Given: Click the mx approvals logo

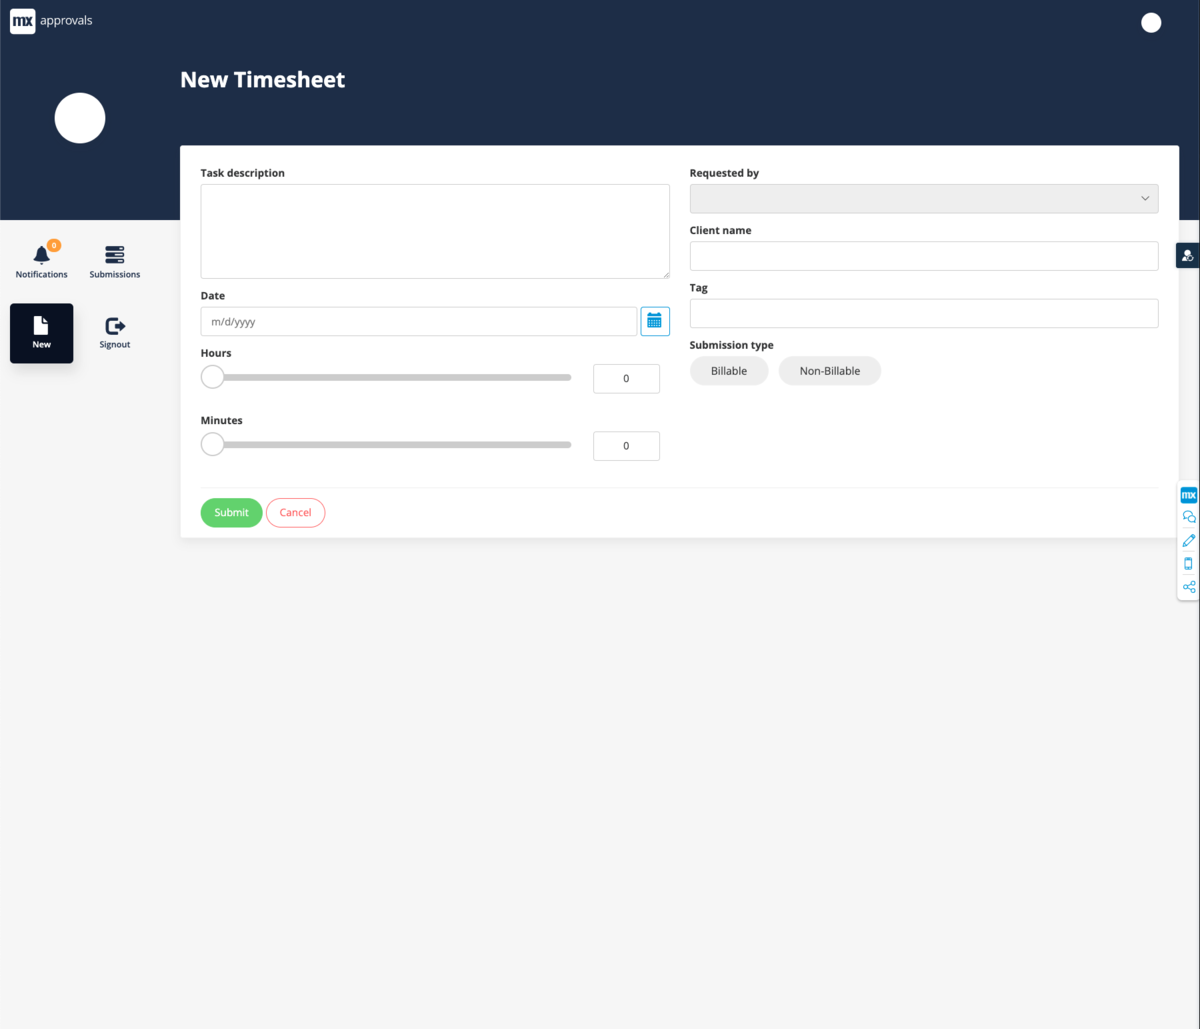Looking at the screenshot, I should pos(52,20).
